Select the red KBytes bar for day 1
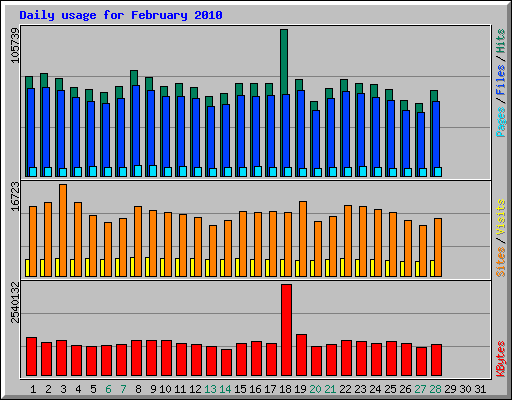The height and width of the screenshot is (400, 512). (31, 357)
